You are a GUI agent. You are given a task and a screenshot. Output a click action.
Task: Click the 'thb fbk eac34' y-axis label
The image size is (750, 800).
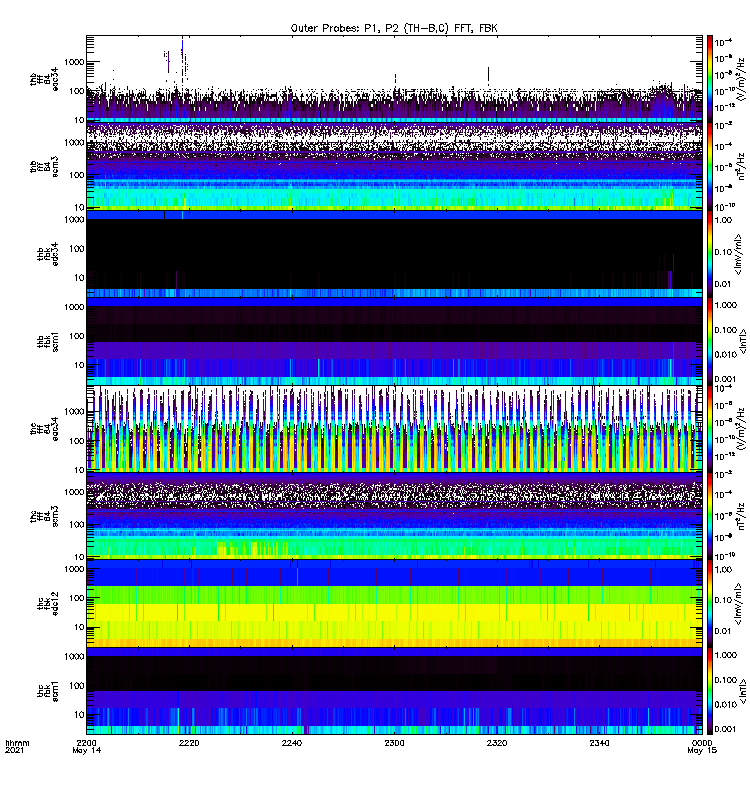click(48, 254)
